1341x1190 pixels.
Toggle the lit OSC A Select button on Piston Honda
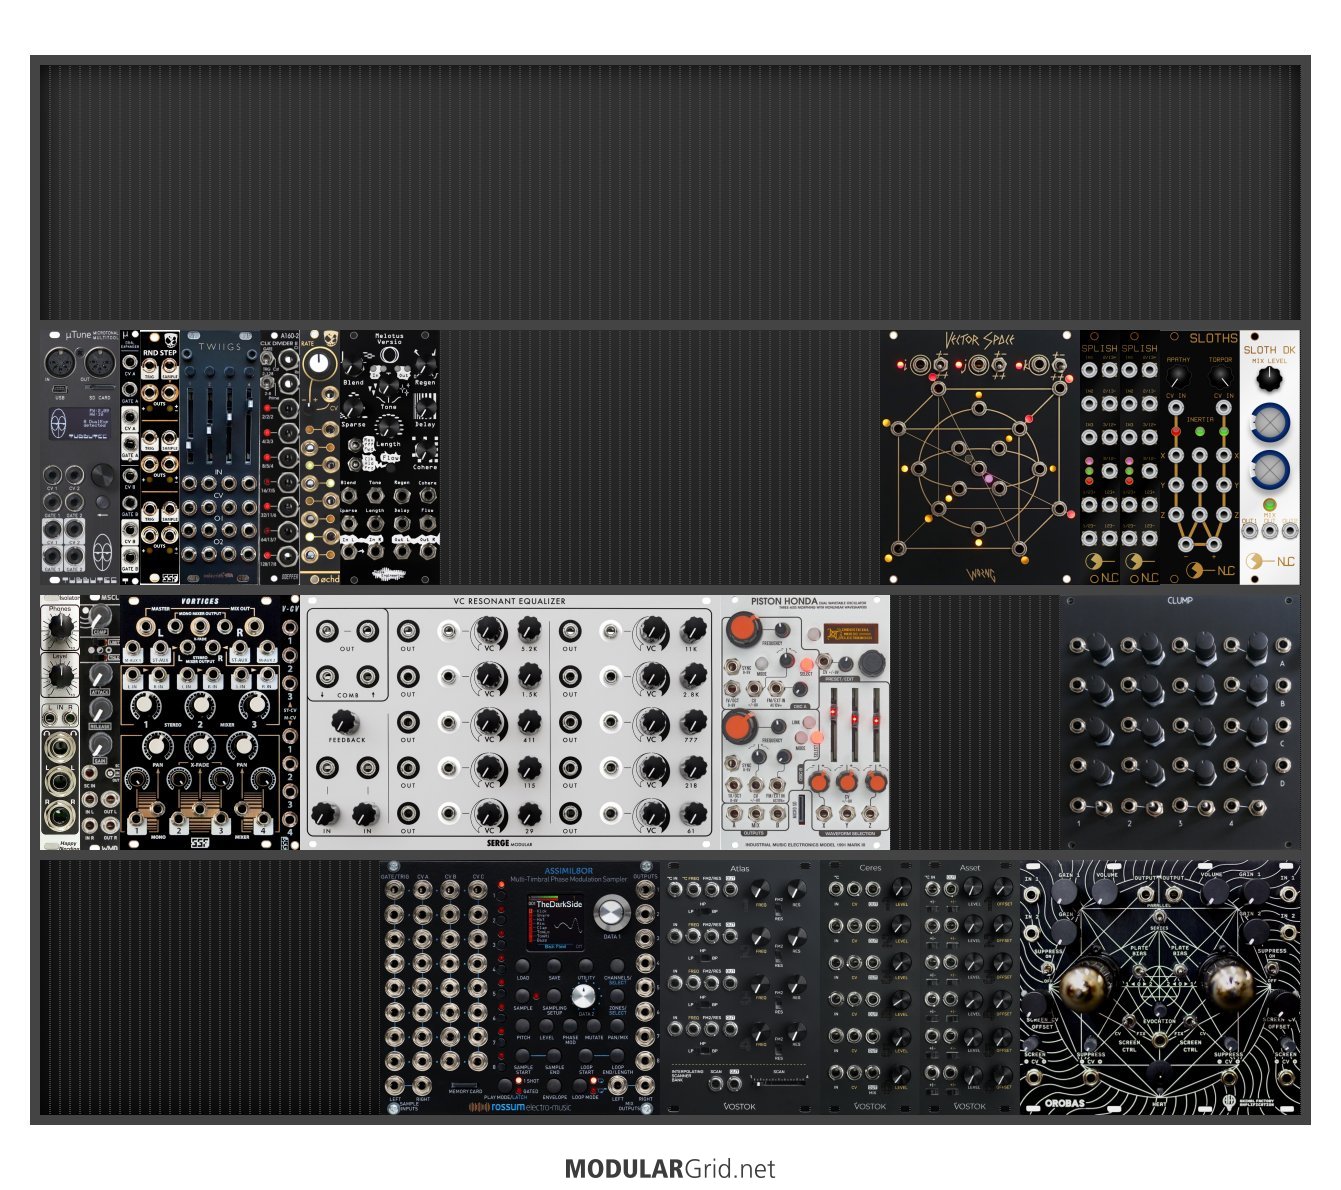click(x=807, y=665)
